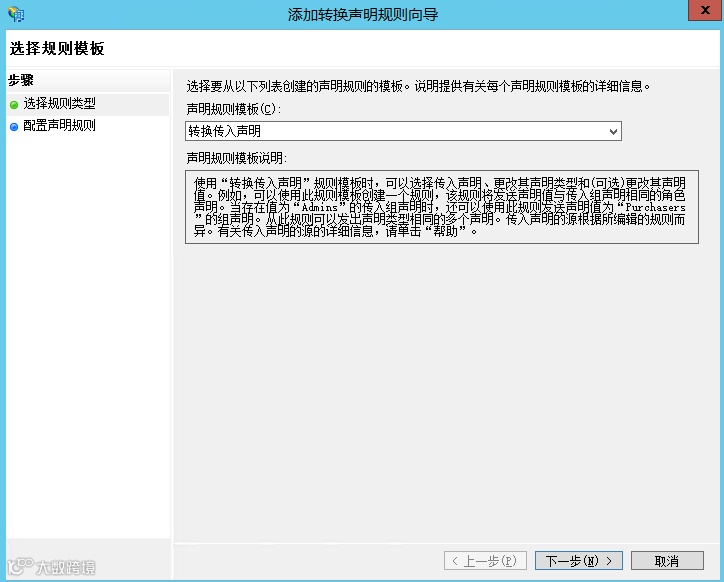The height and width of the screenshot is (582, 724).
Task: Click the 选择规则模板 heading
Action: click(x=57, y=48)
